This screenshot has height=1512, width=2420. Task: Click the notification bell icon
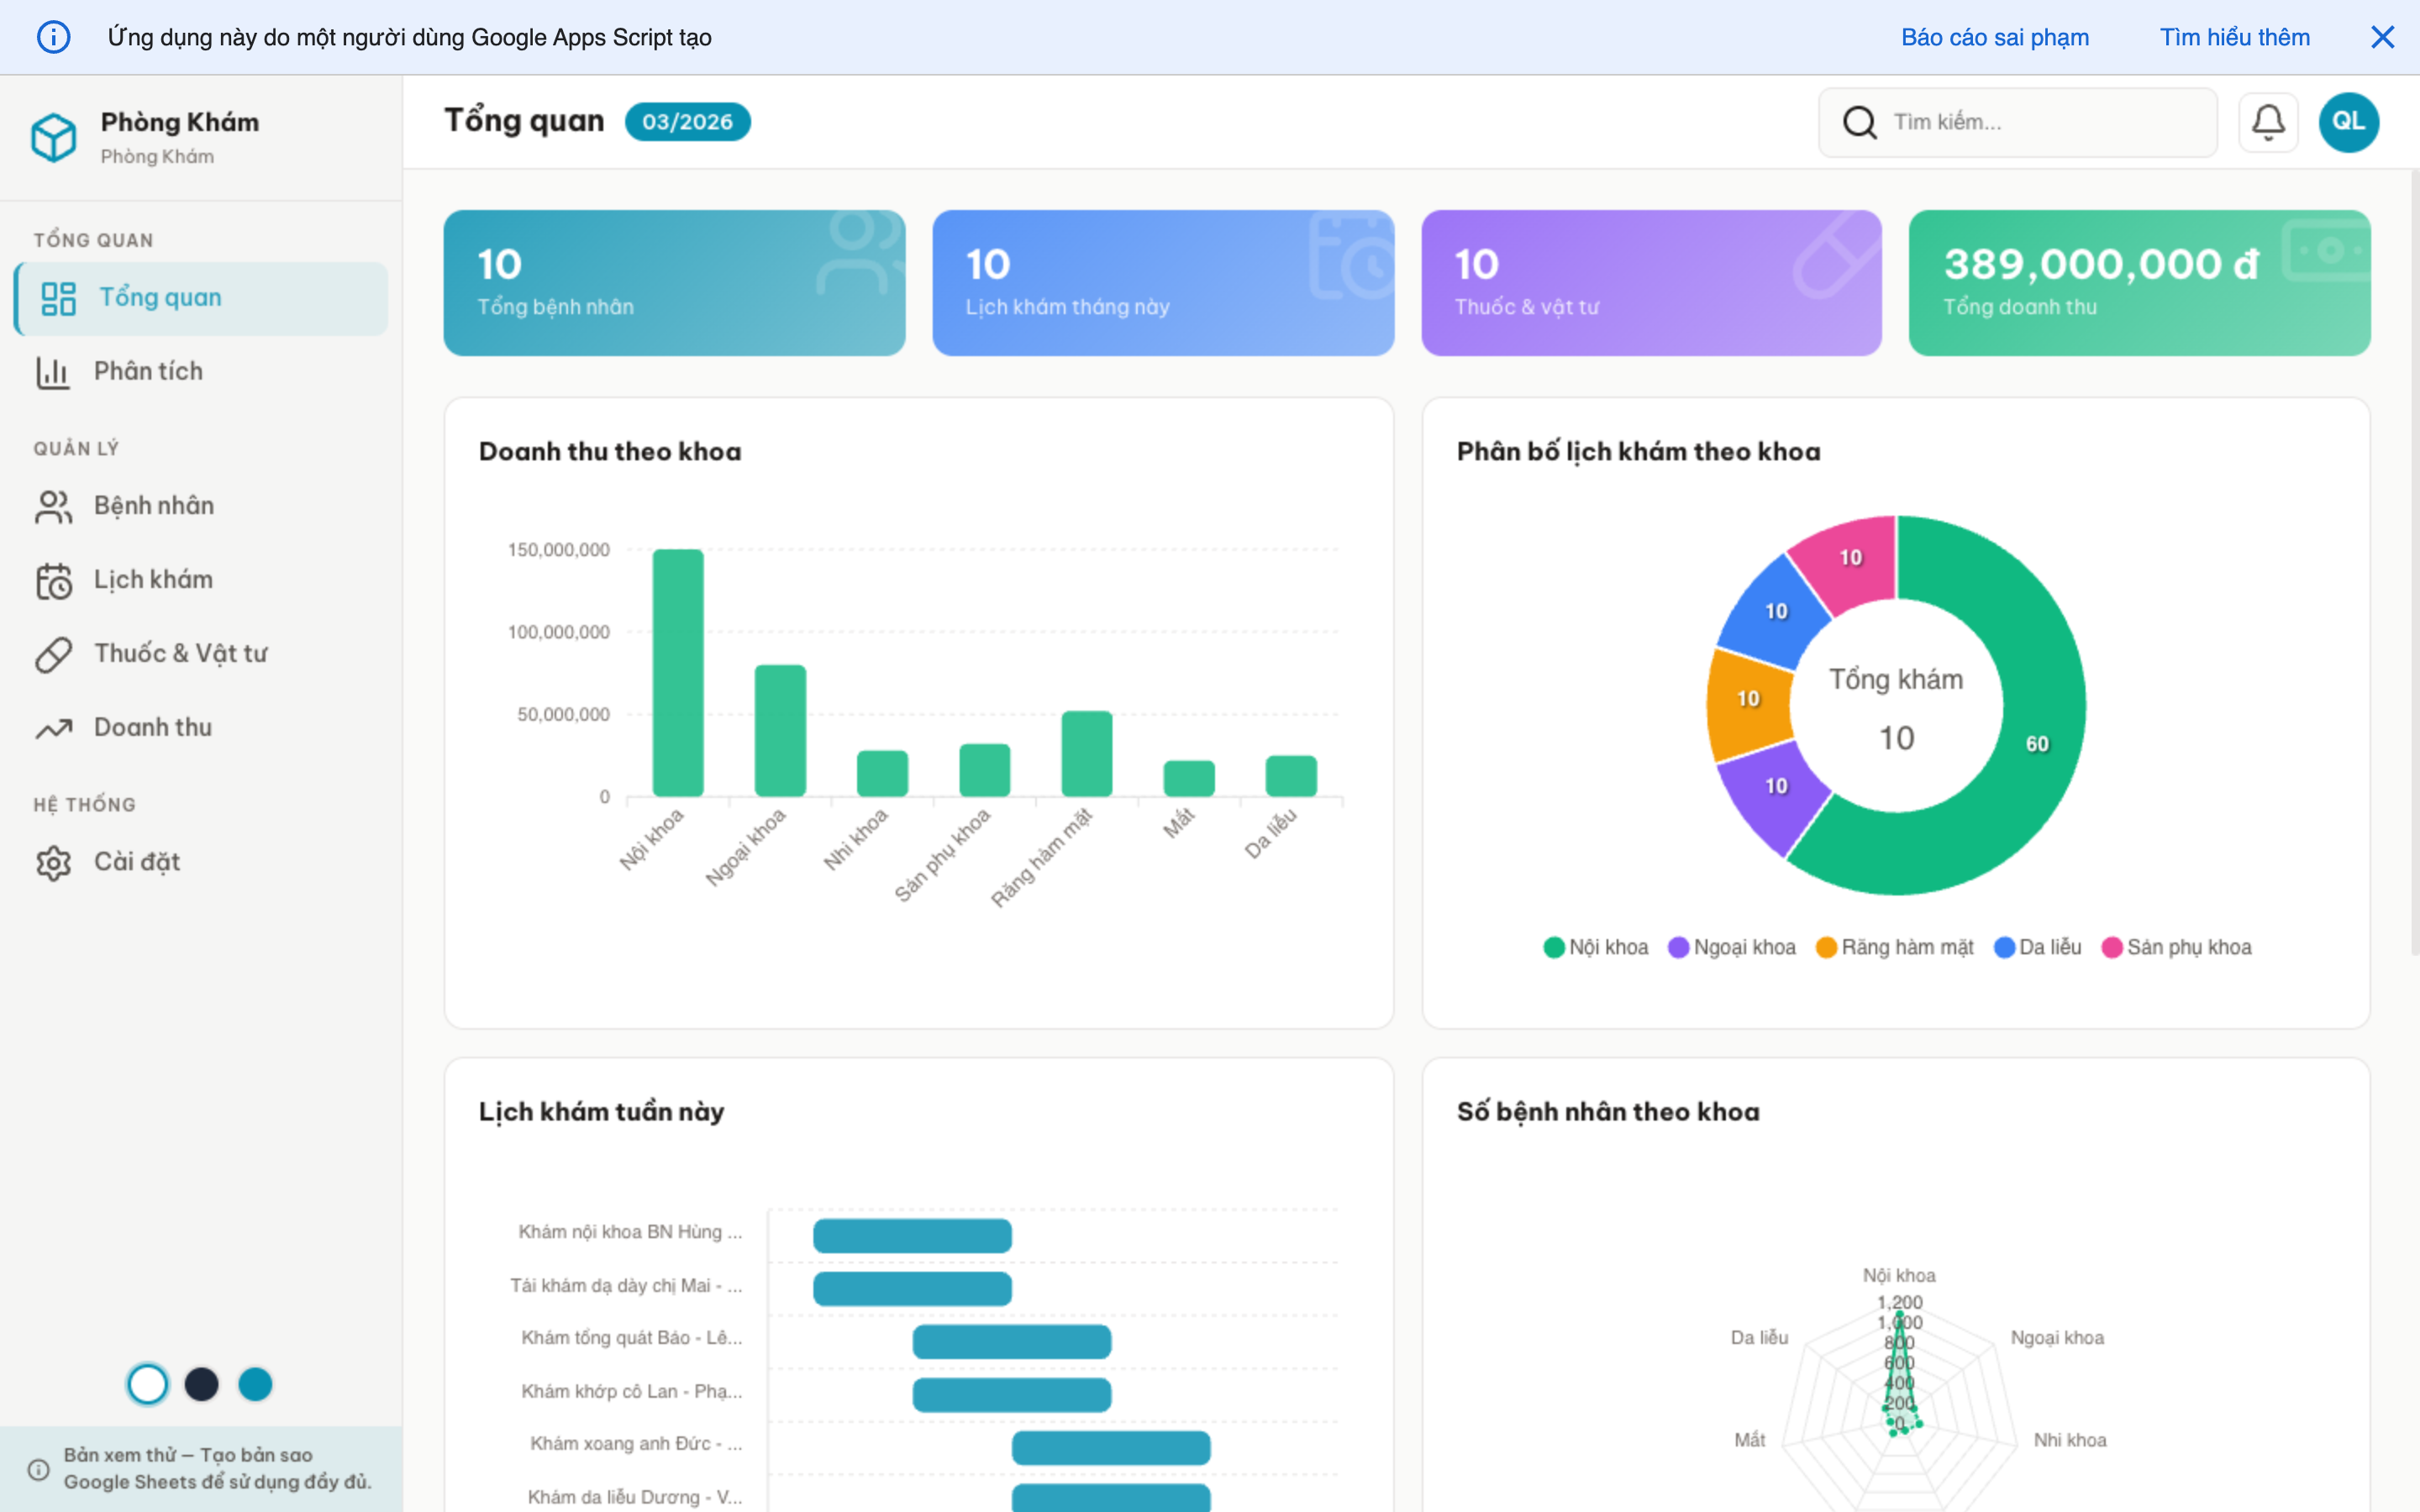click(x=2267, y=122)
